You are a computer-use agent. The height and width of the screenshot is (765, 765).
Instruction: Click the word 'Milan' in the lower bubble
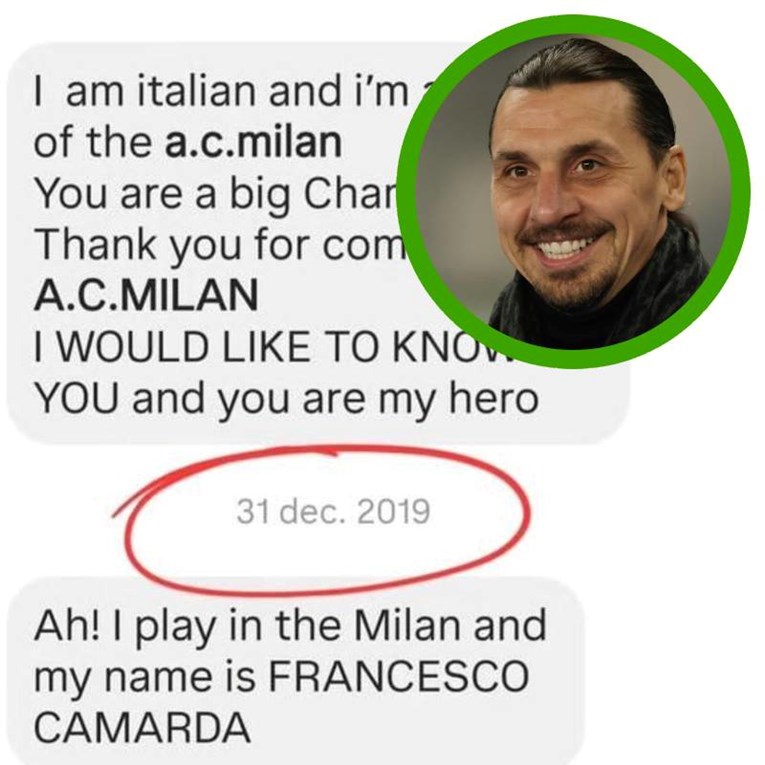tap(408, 625)
